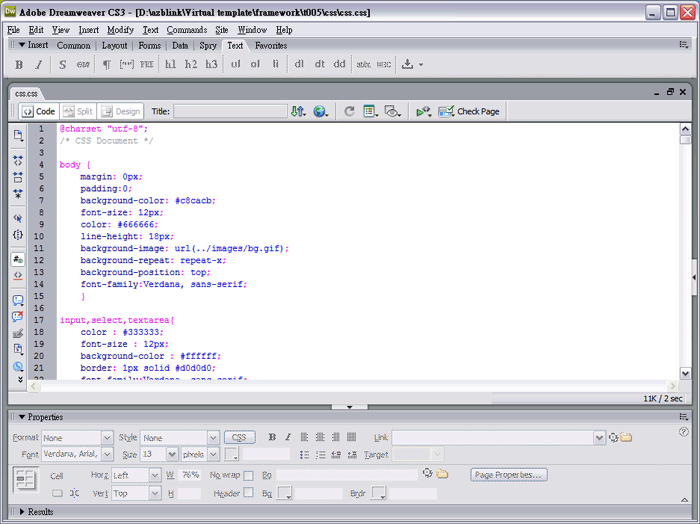Switch to the Spry insert tab
This screenshot has height=524, width=700.
208,45
